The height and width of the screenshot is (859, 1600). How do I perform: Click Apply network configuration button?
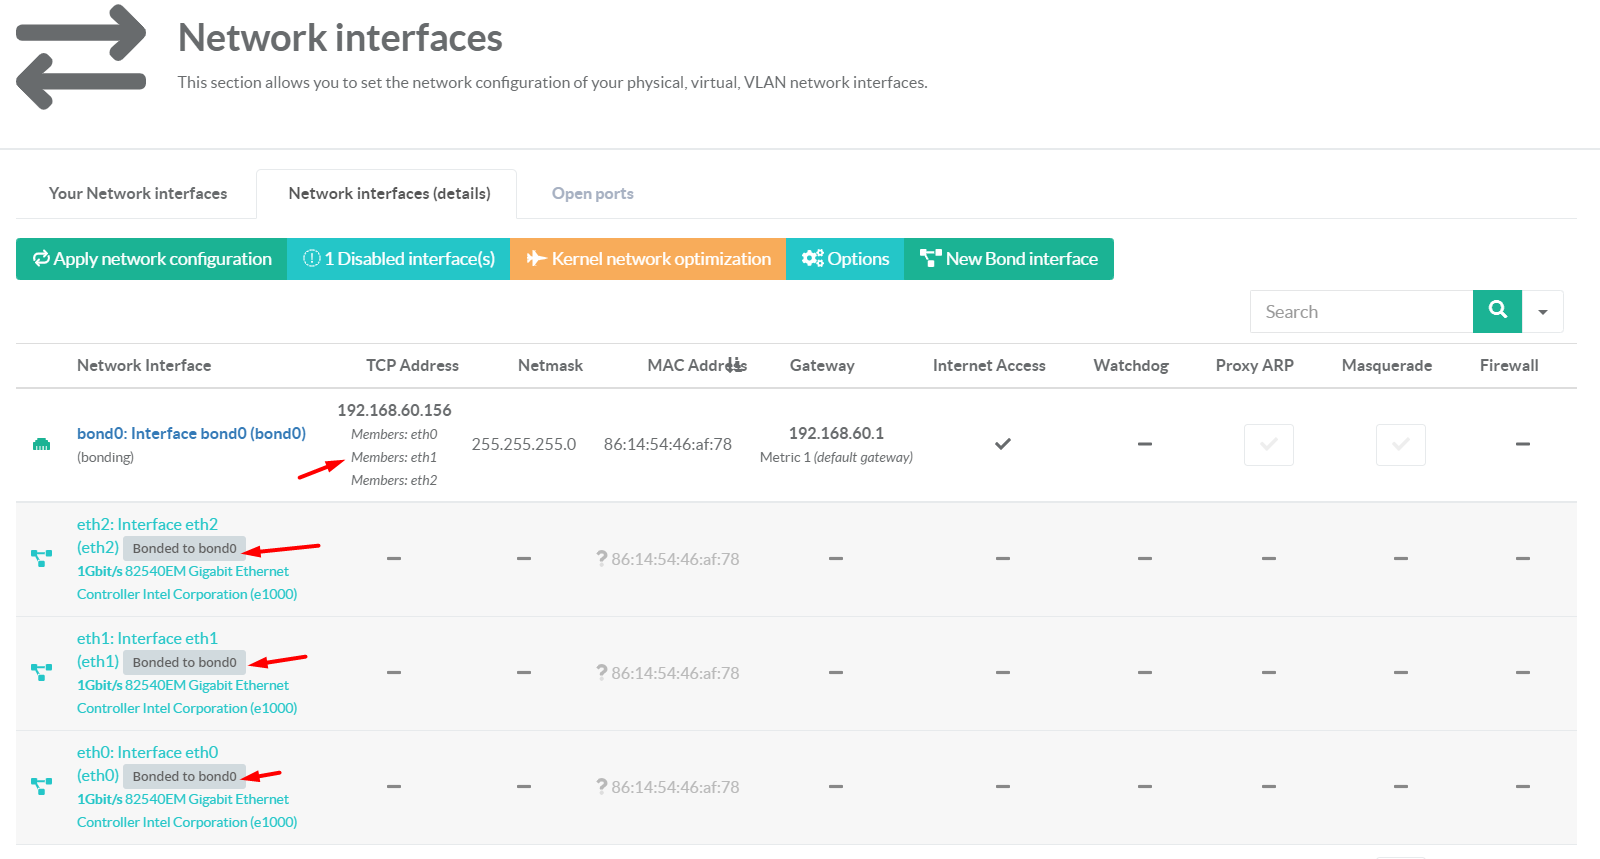[x=152, y=259]
